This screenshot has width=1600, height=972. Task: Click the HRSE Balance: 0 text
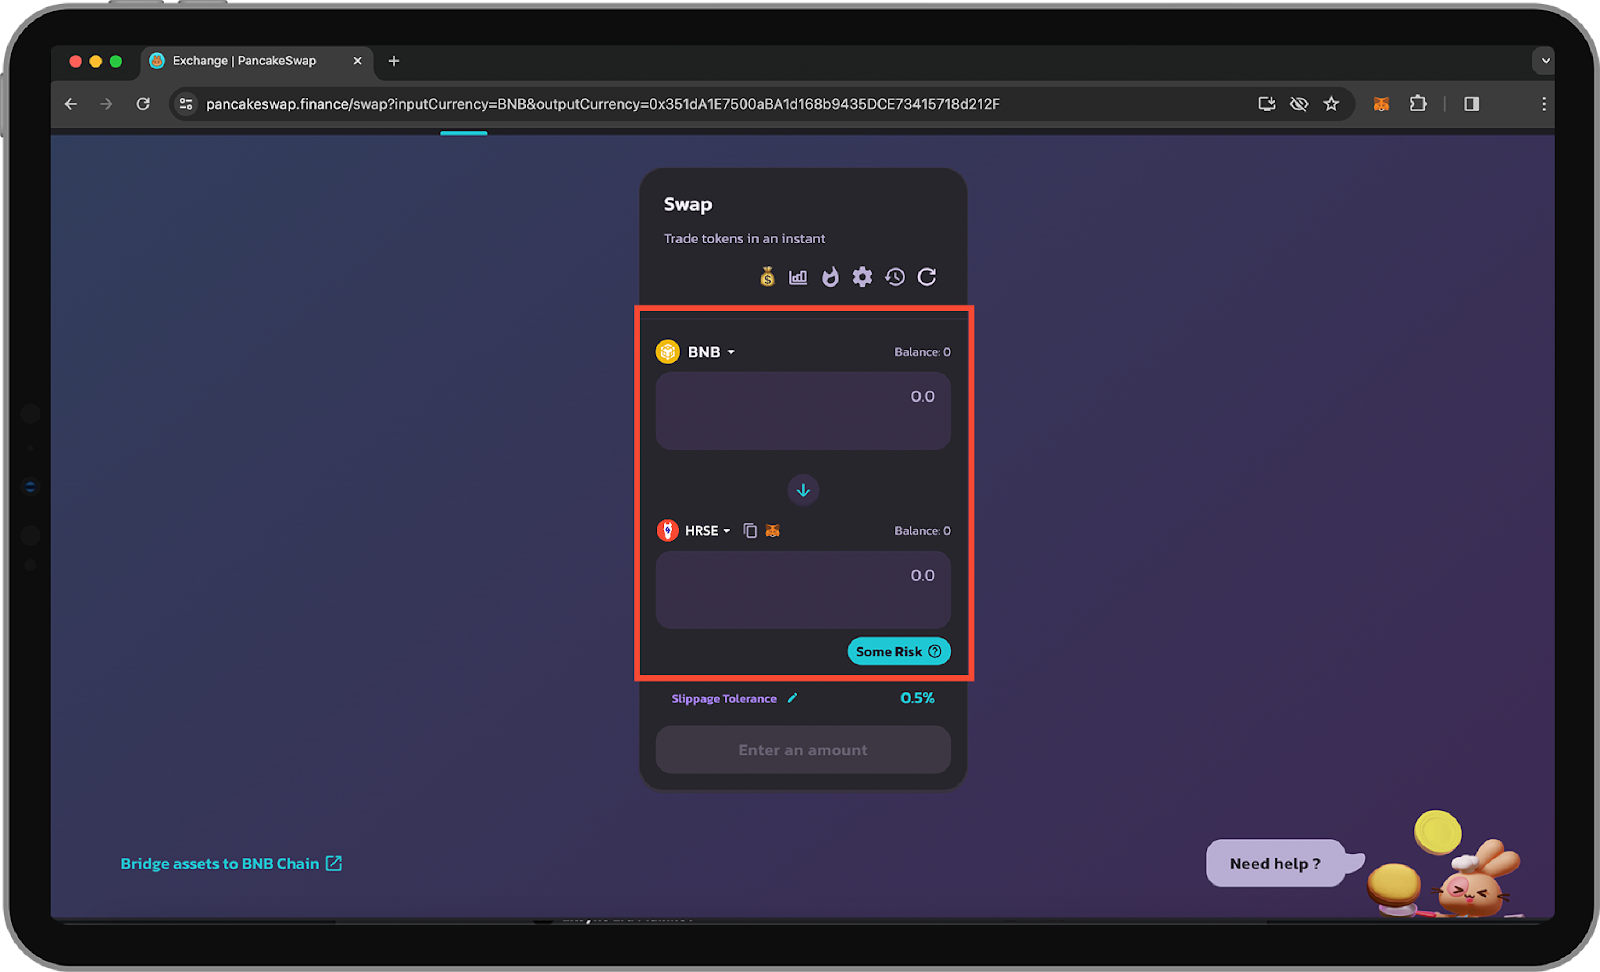pos(922,531)
